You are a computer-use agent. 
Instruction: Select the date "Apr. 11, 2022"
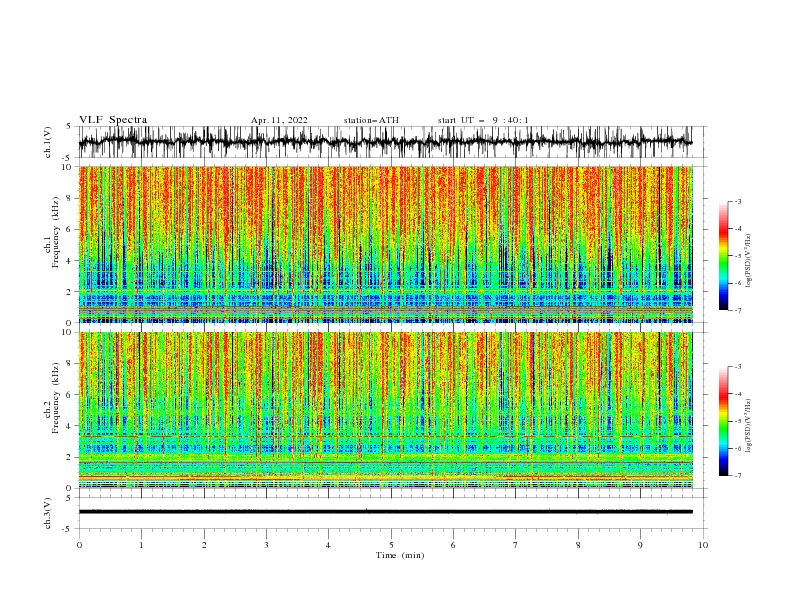coord(279,120)
